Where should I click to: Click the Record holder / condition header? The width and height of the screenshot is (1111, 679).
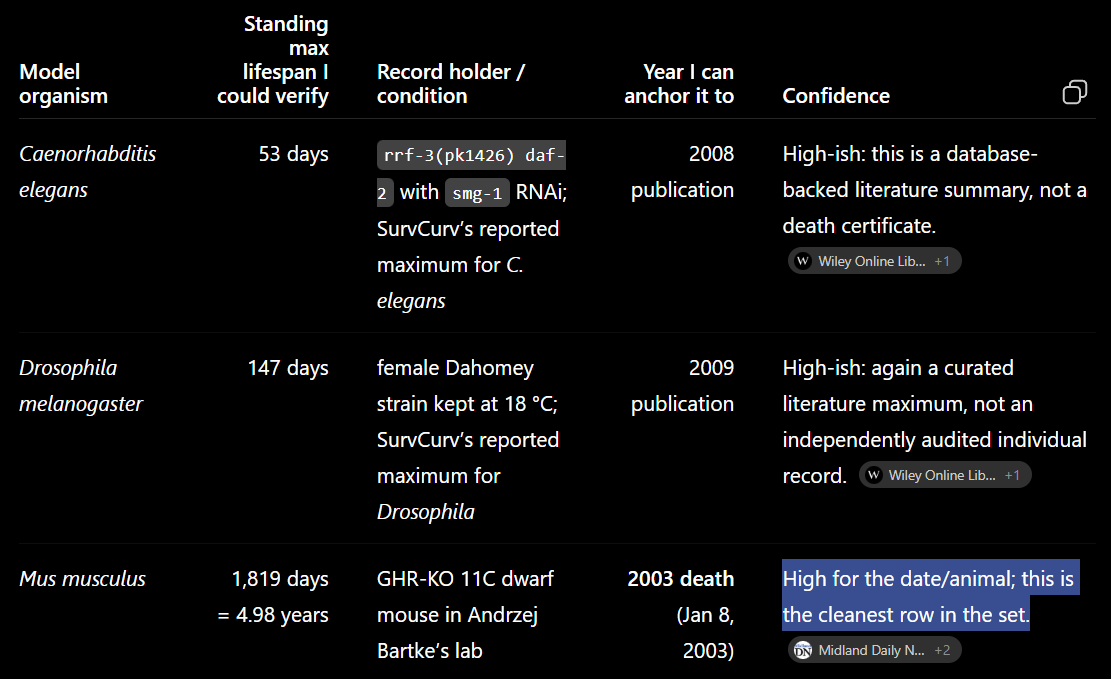451,84
